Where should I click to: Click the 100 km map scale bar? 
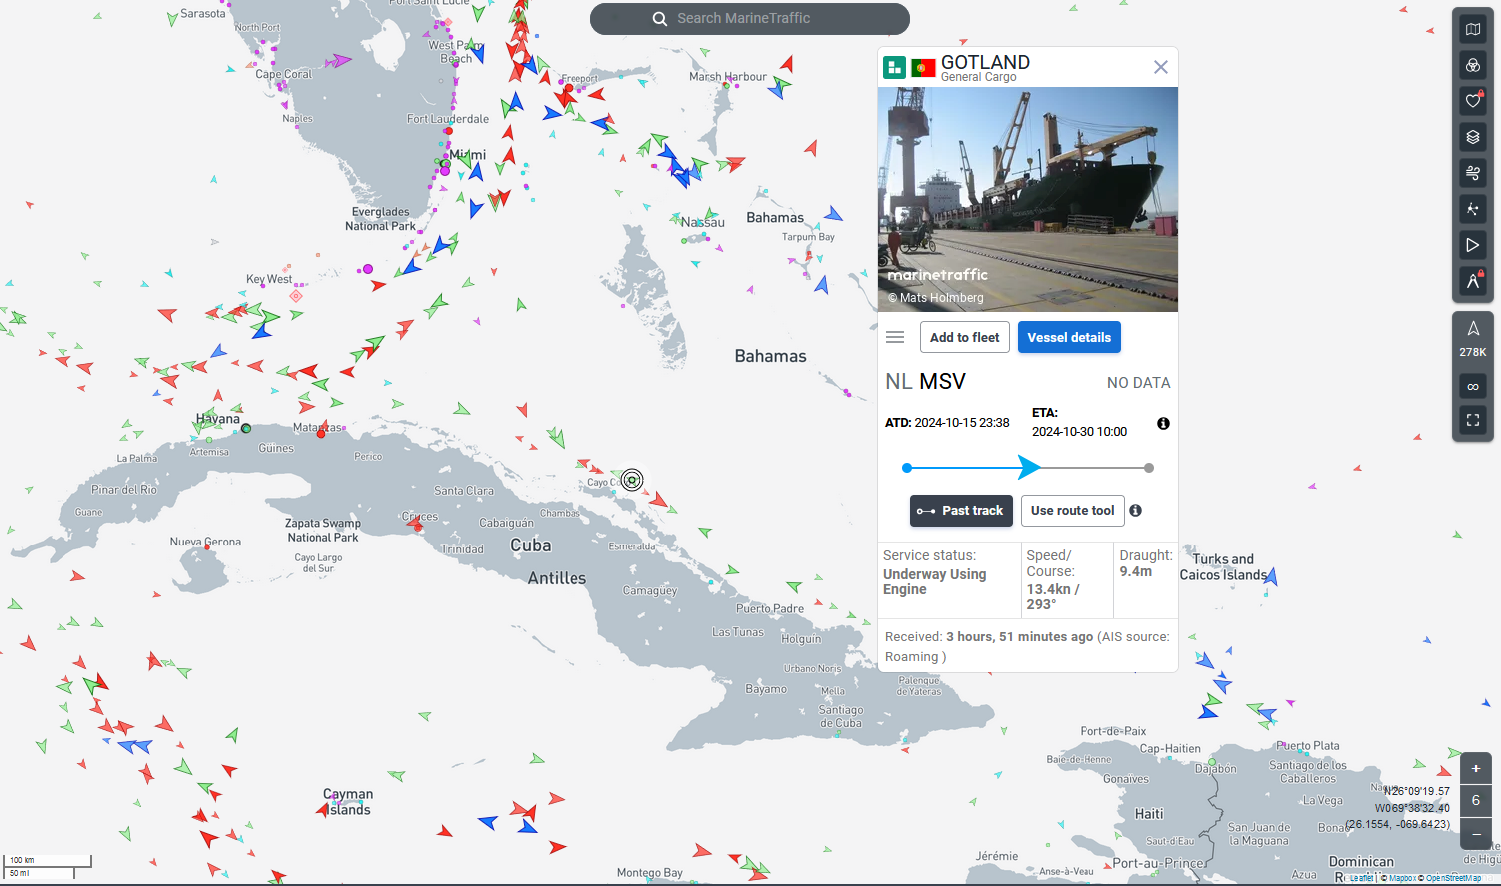coord(49,860)
